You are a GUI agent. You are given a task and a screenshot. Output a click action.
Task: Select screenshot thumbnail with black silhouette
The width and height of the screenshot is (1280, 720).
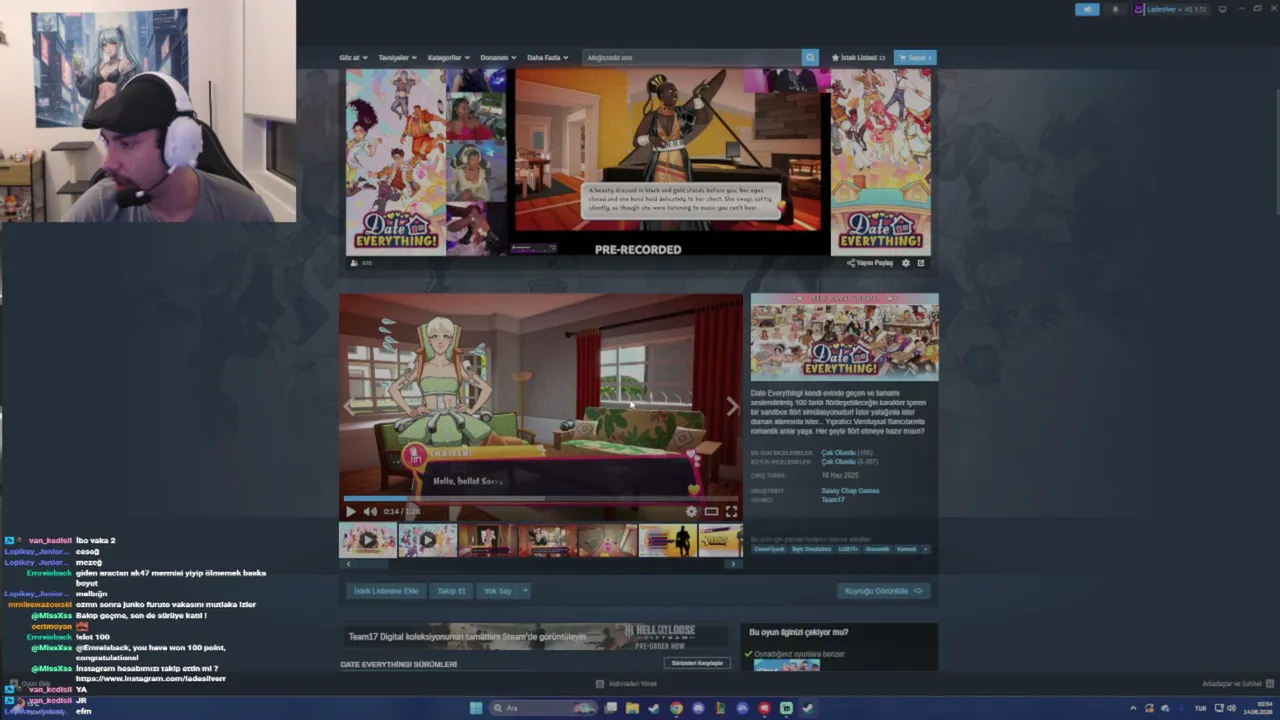click(668, 540)
